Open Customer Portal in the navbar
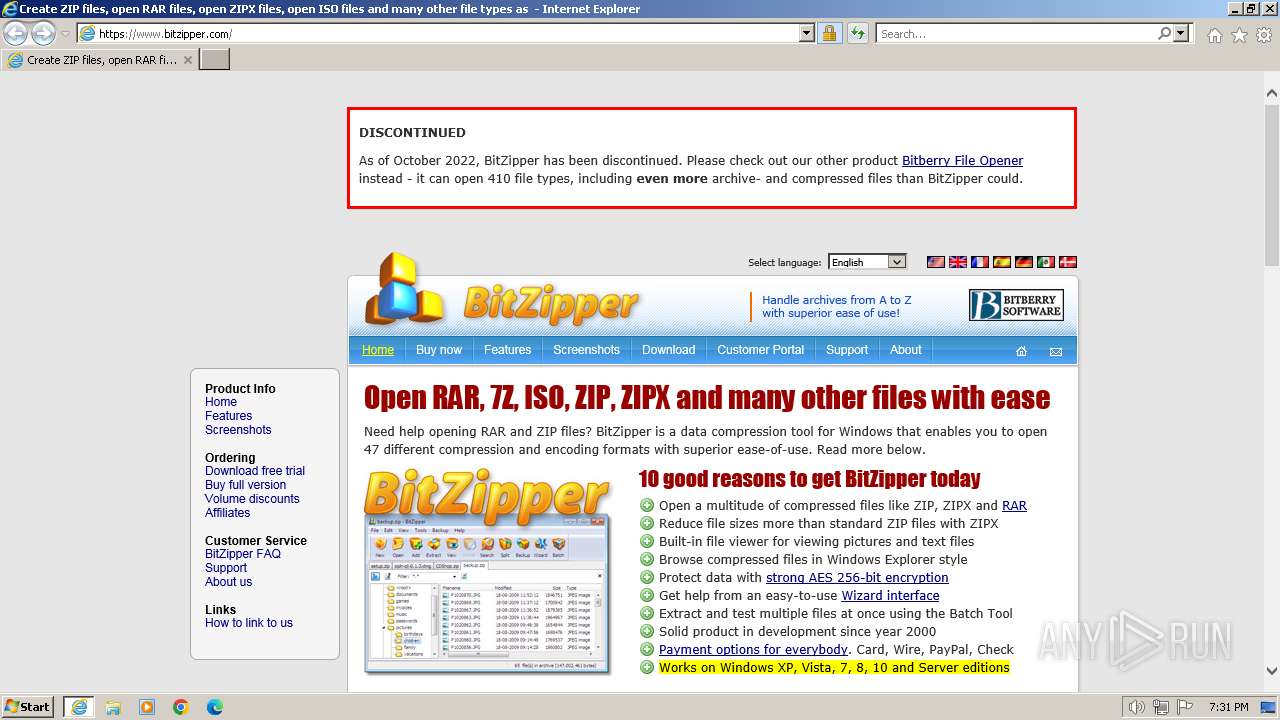The width and height of the screenshot is (1280, 720). pos(761,350)
